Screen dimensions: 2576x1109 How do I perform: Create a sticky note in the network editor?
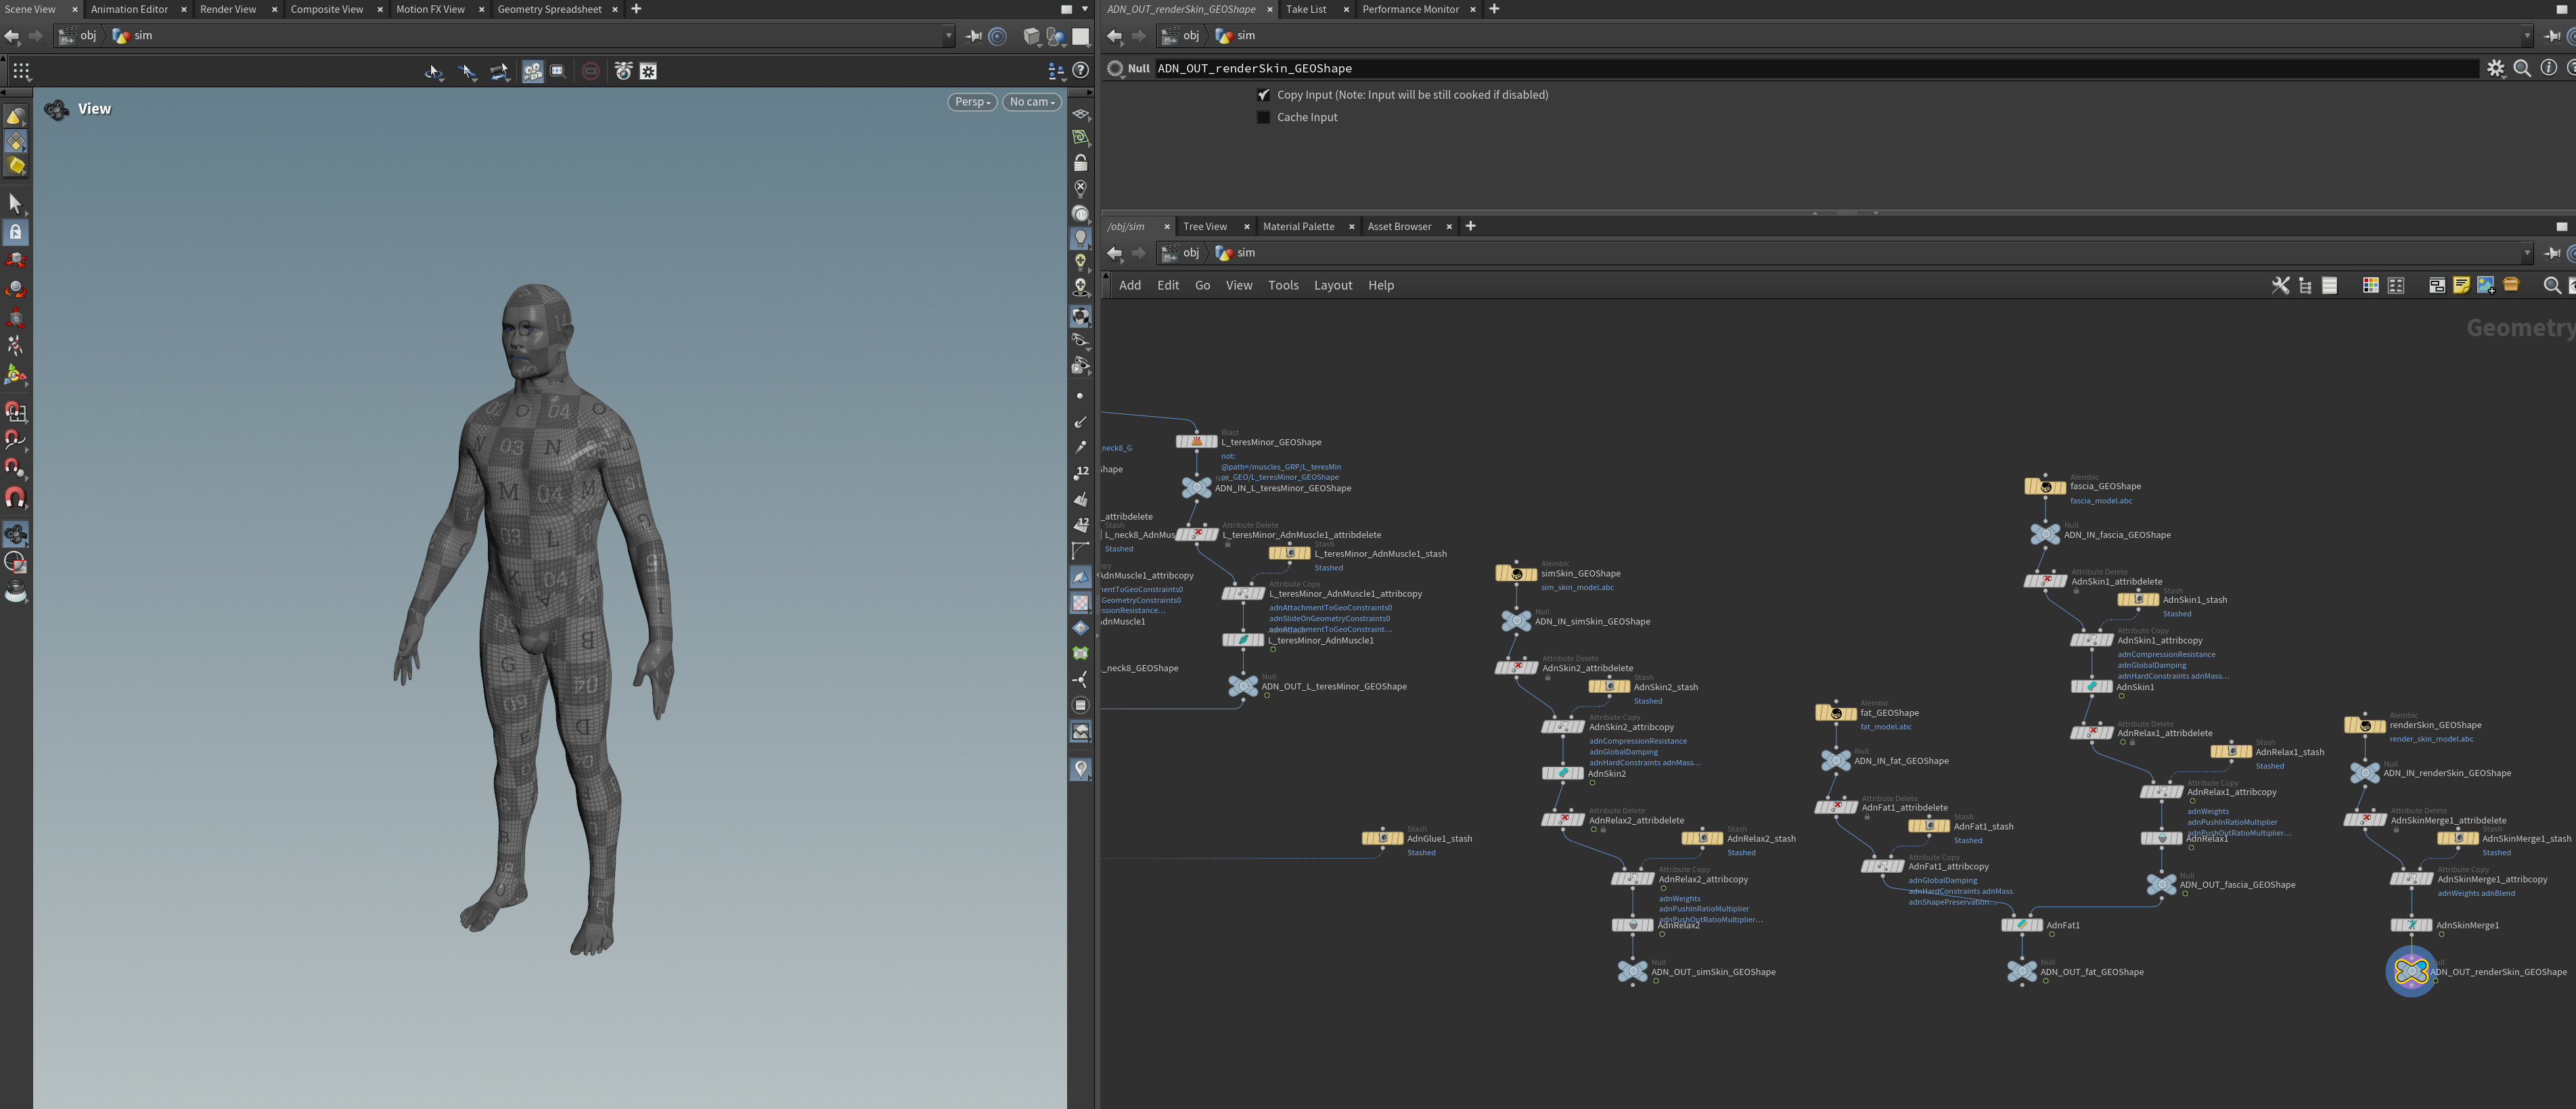(x=2461, y=285)
